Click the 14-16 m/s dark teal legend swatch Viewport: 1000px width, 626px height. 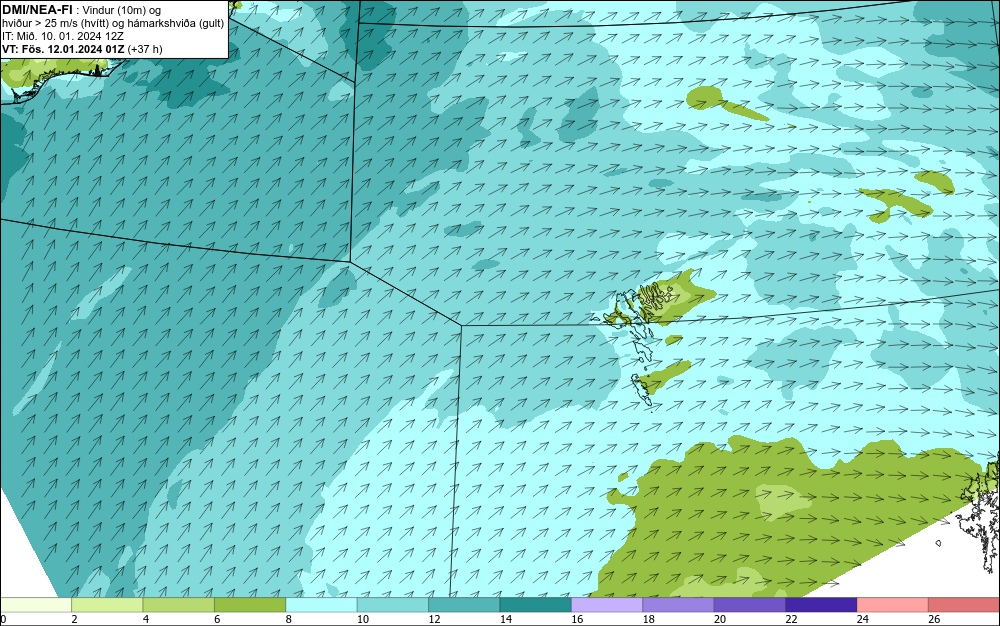pyautogui.click(x=536, y=605)
